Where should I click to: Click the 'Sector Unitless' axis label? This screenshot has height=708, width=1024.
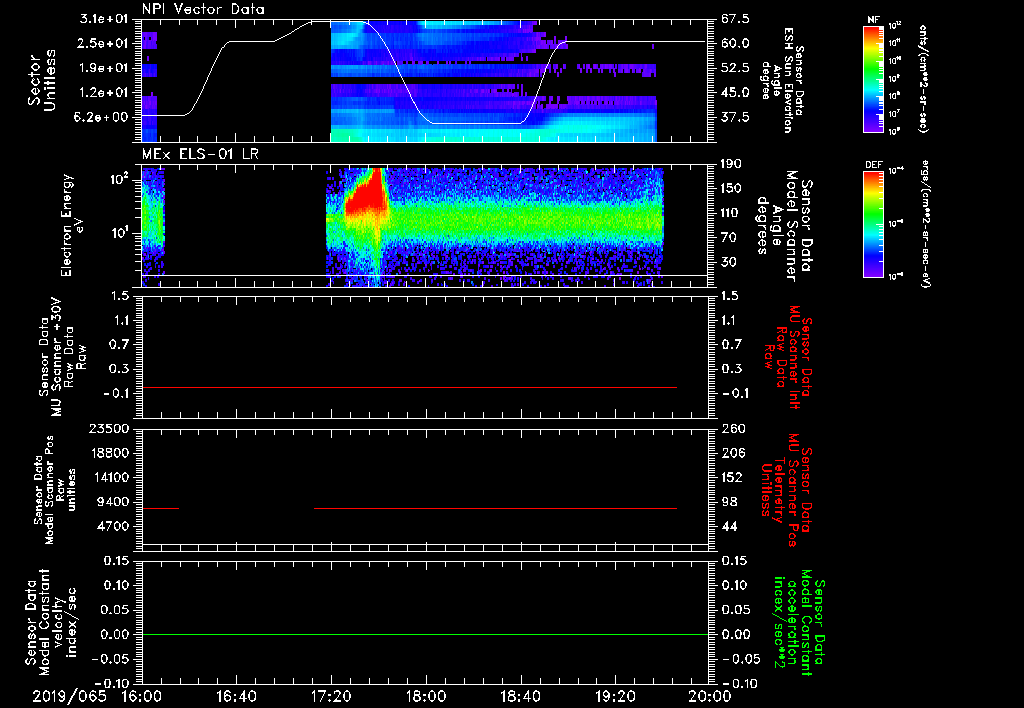point(41,80)
